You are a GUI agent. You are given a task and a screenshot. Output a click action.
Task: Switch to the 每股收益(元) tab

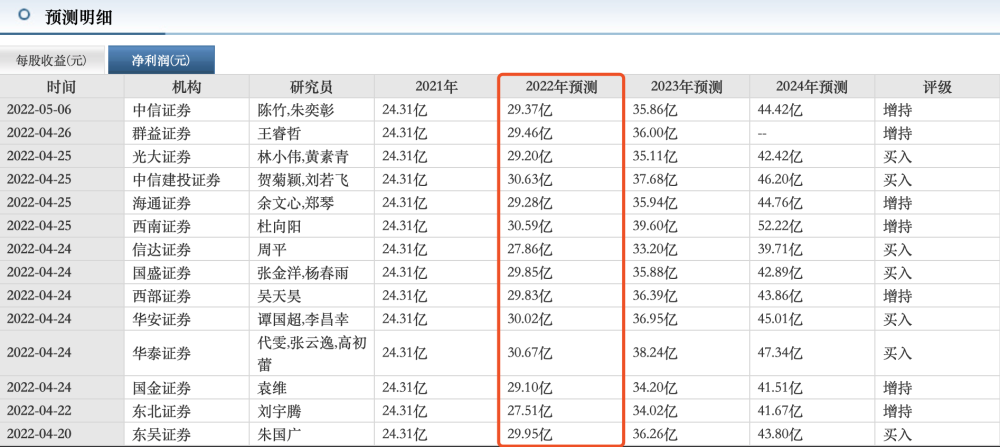[x=51, y=61]
